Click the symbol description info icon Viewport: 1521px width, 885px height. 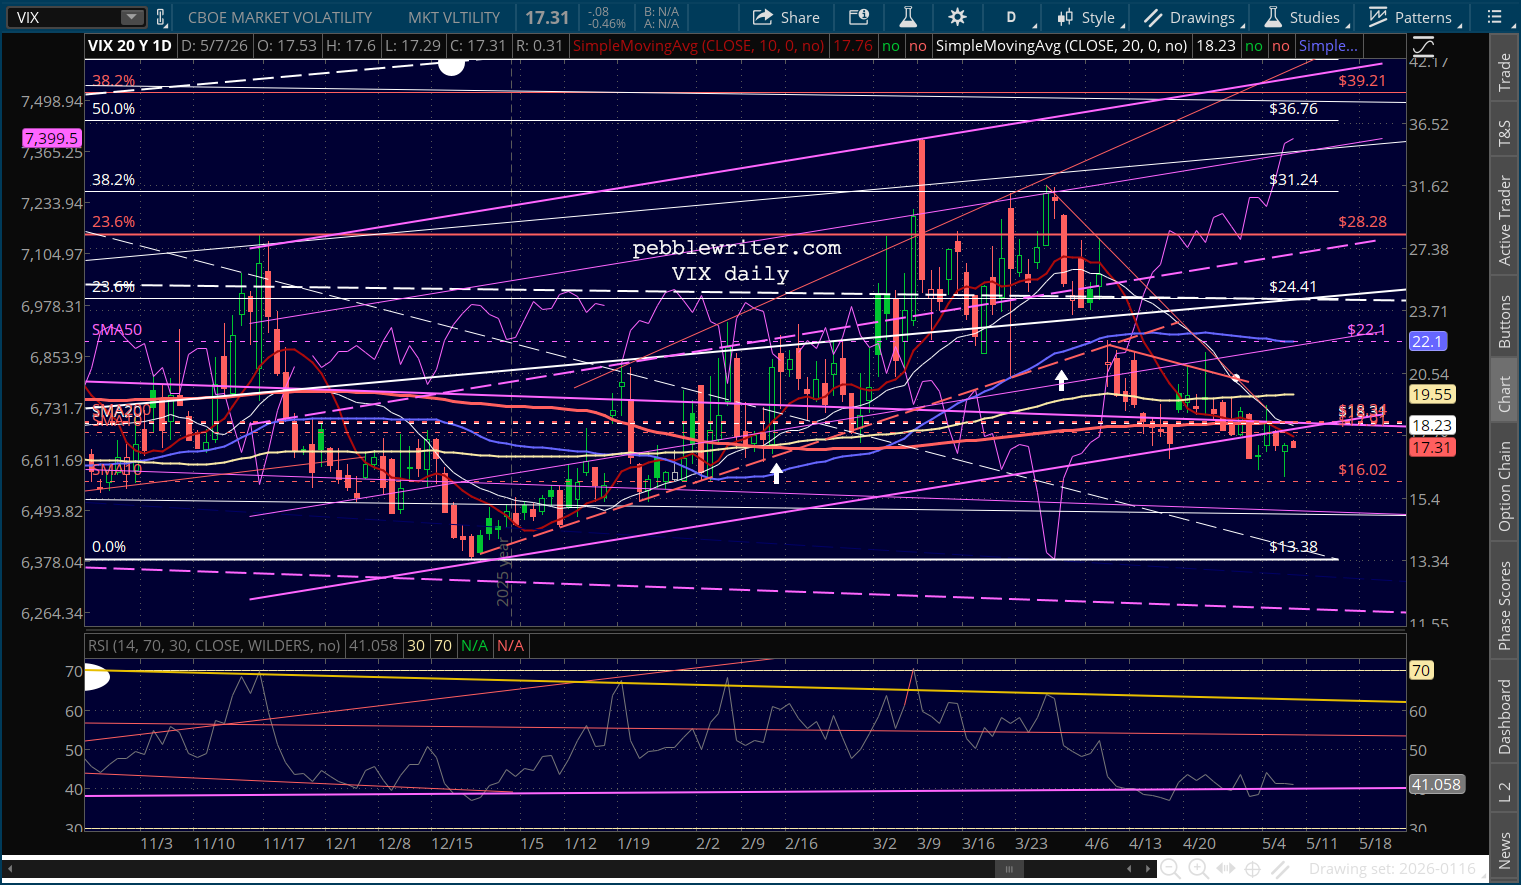tap(859, 17)
